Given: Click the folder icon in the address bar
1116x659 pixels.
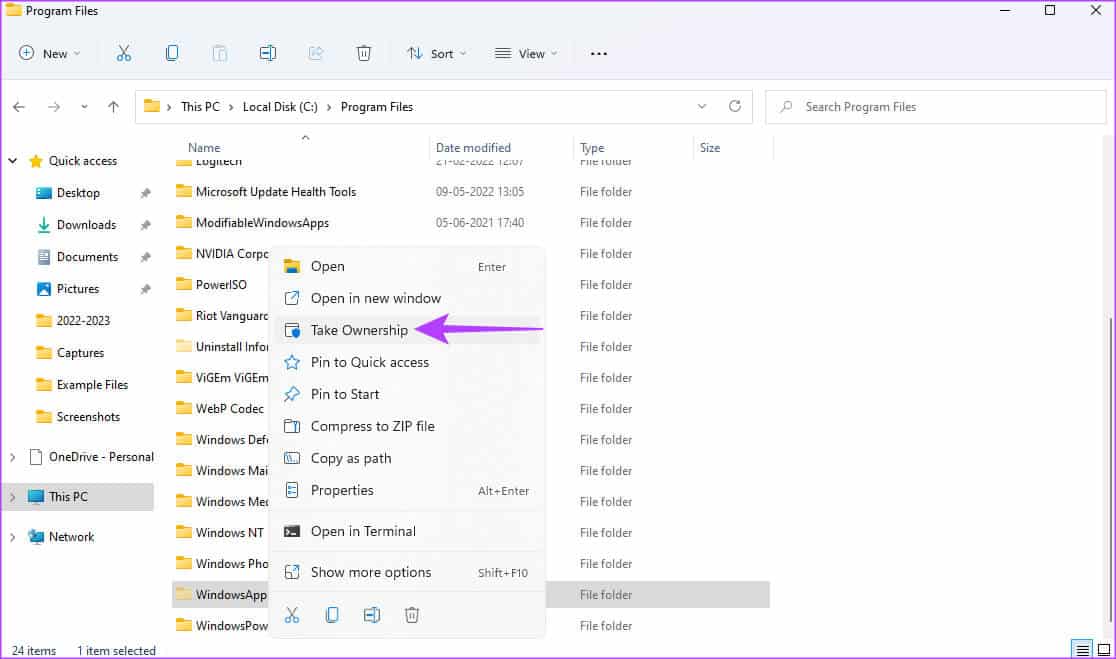Looking at the screenshot, I should pyautogui.click(x=152, y=106).
